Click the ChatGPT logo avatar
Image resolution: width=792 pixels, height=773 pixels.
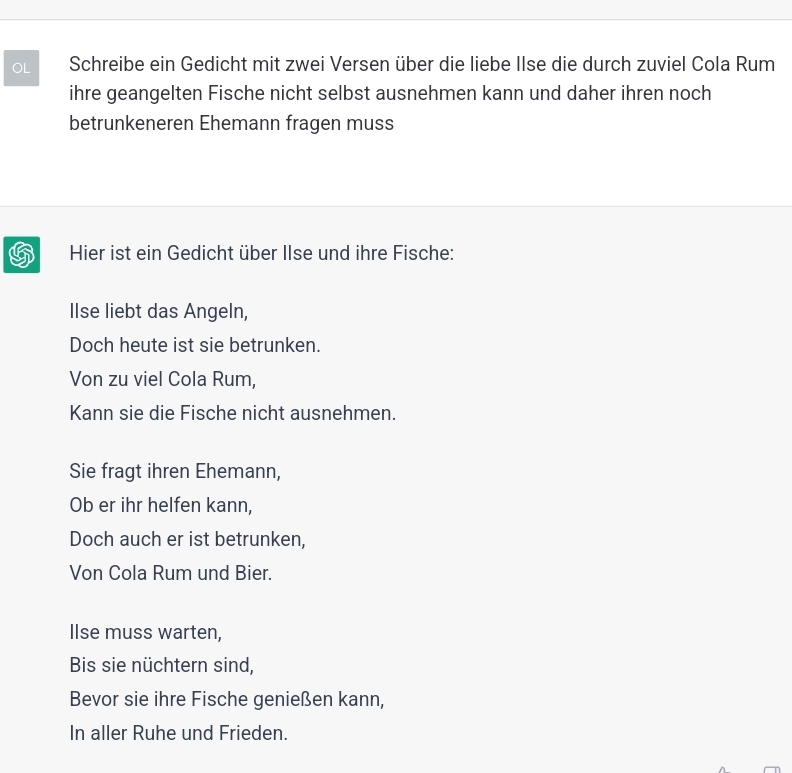pyautogui.click(x=21, y=255)
